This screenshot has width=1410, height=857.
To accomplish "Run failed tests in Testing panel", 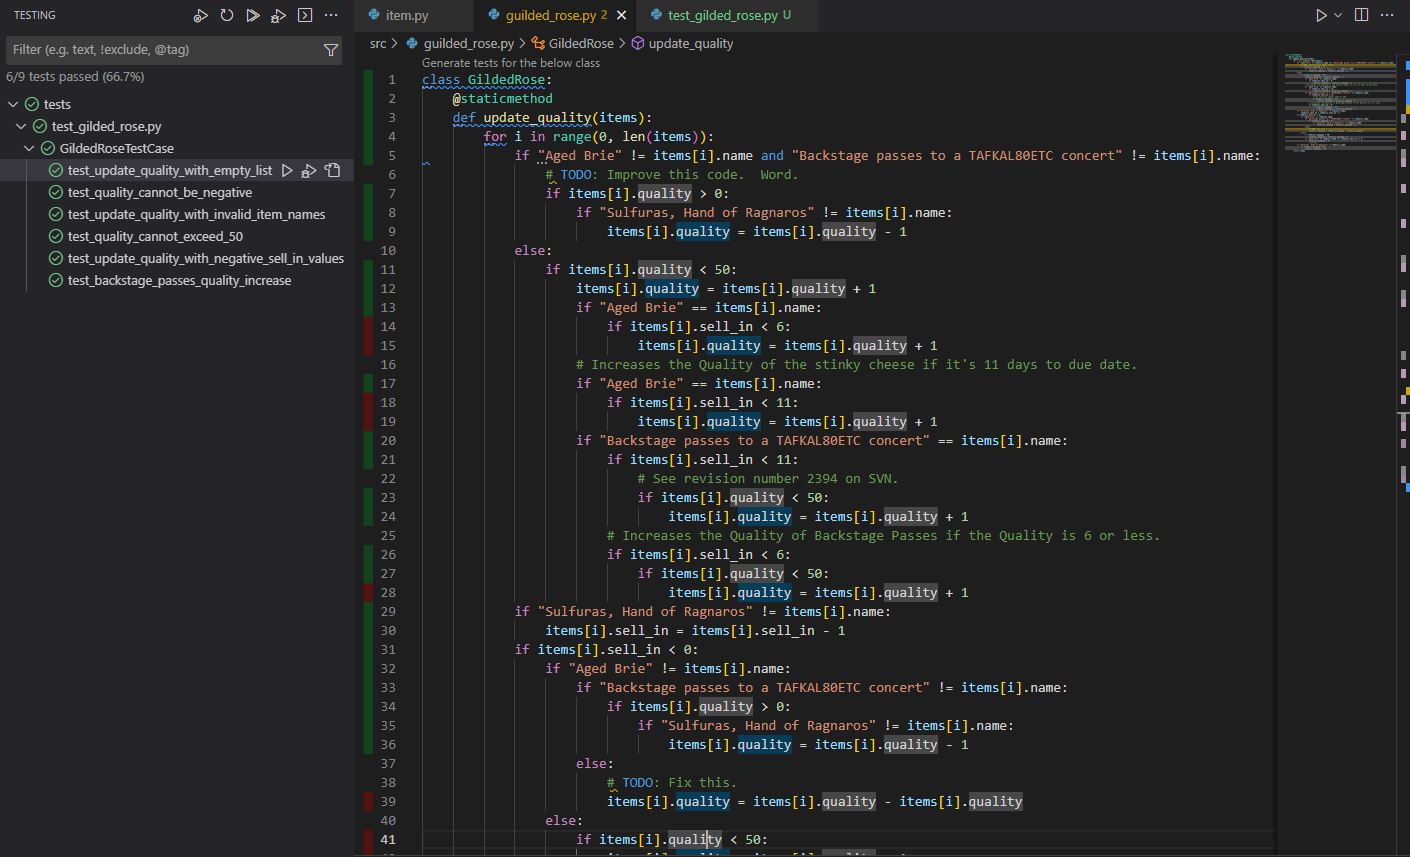I will click(201, 15).
